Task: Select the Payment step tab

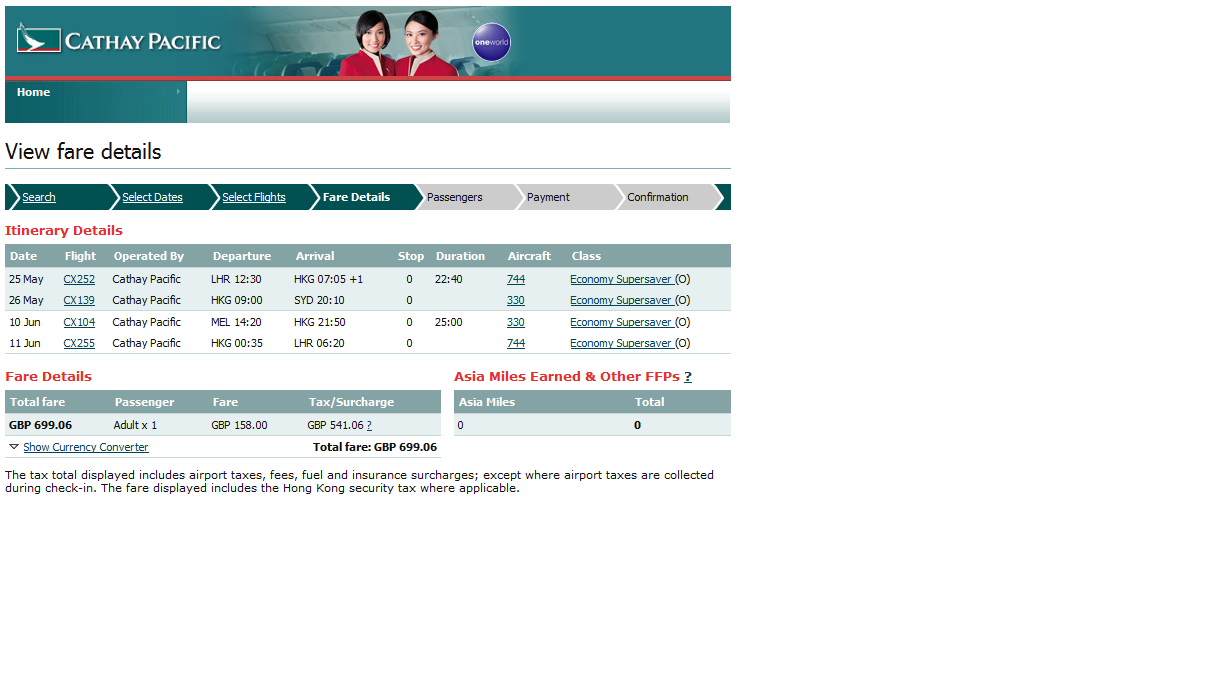Action: pos(548,197)
